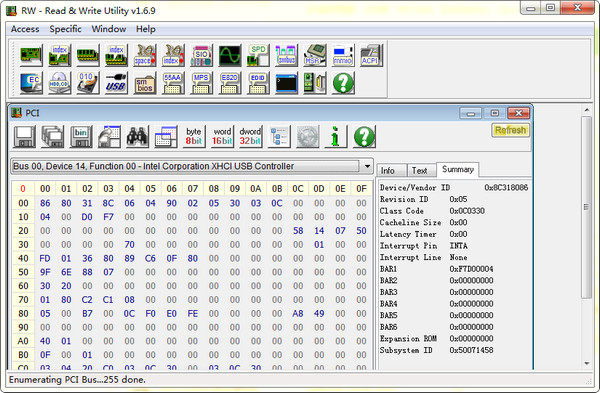The width and height of the screenshot is (600, 393).
Task: Click the scroll down arrow of main scrollbar
Action: [x=587, y=363]
